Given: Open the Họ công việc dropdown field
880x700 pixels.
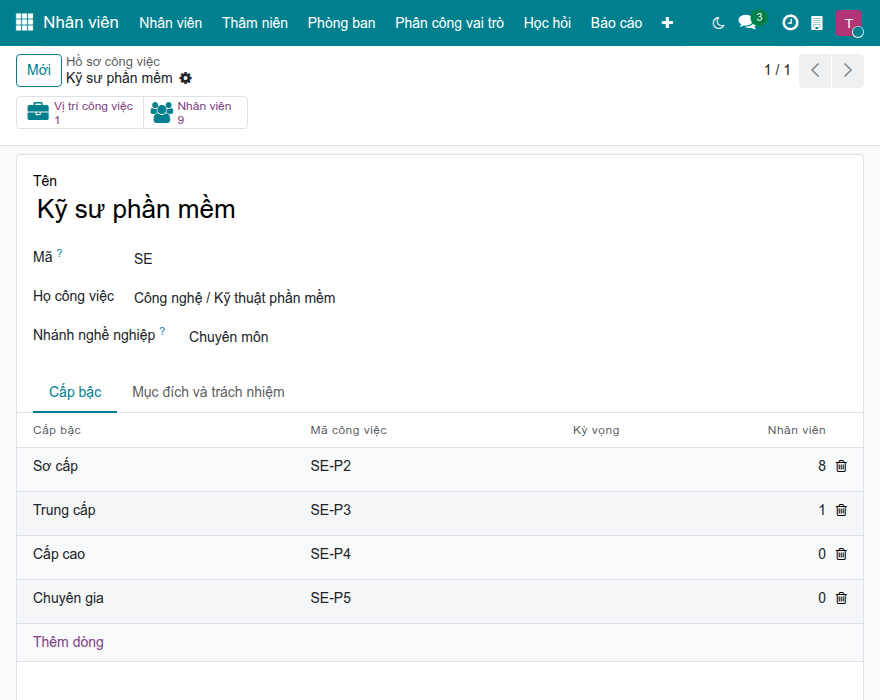Looking at the screenshot, I should point(235,298).
